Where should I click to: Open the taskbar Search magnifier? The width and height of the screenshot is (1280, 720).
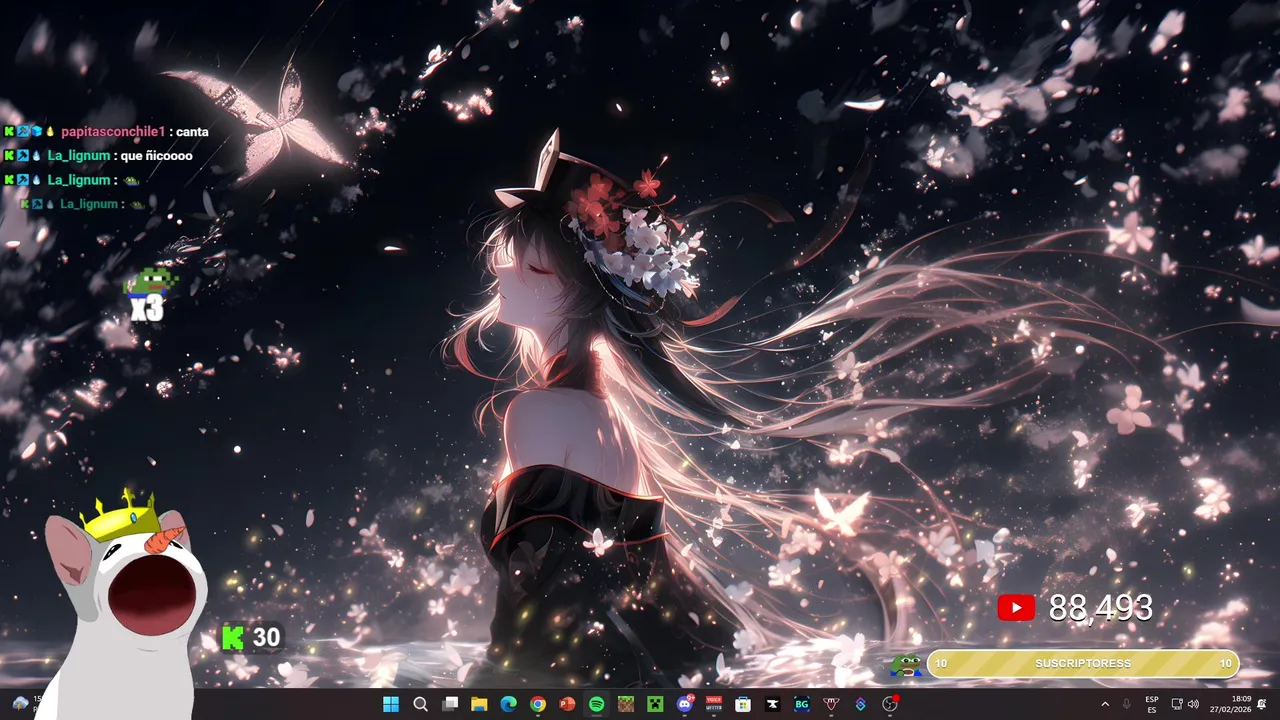pyautogui.click(x=420, y=704)
